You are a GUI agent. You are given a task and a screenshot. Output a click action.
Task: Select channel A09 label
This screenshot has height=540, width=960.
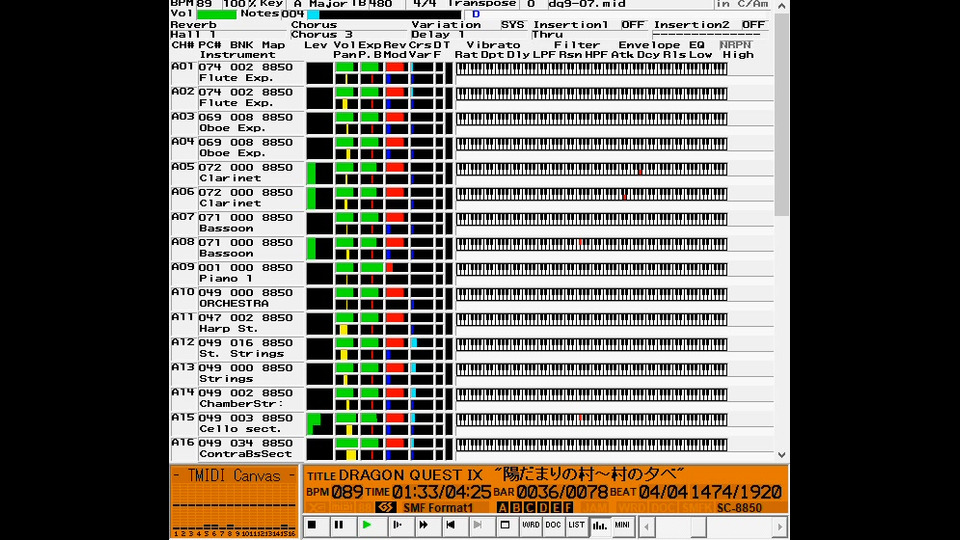coord(183,267)
